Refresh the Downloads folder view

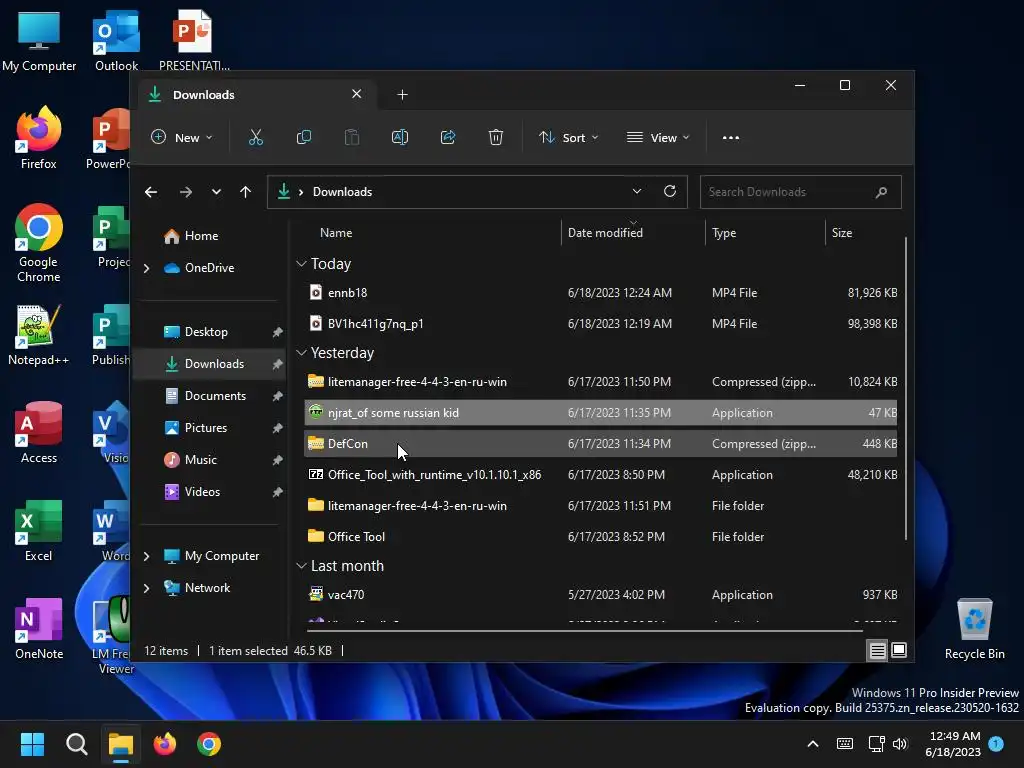pos(670,191)
